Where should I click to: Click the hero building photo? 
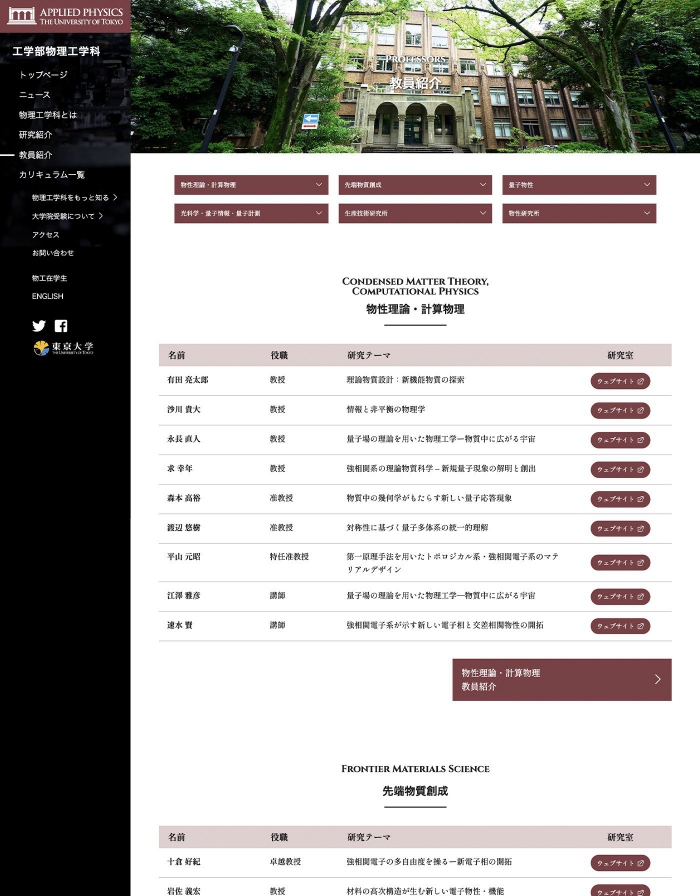tap(415, 76)
